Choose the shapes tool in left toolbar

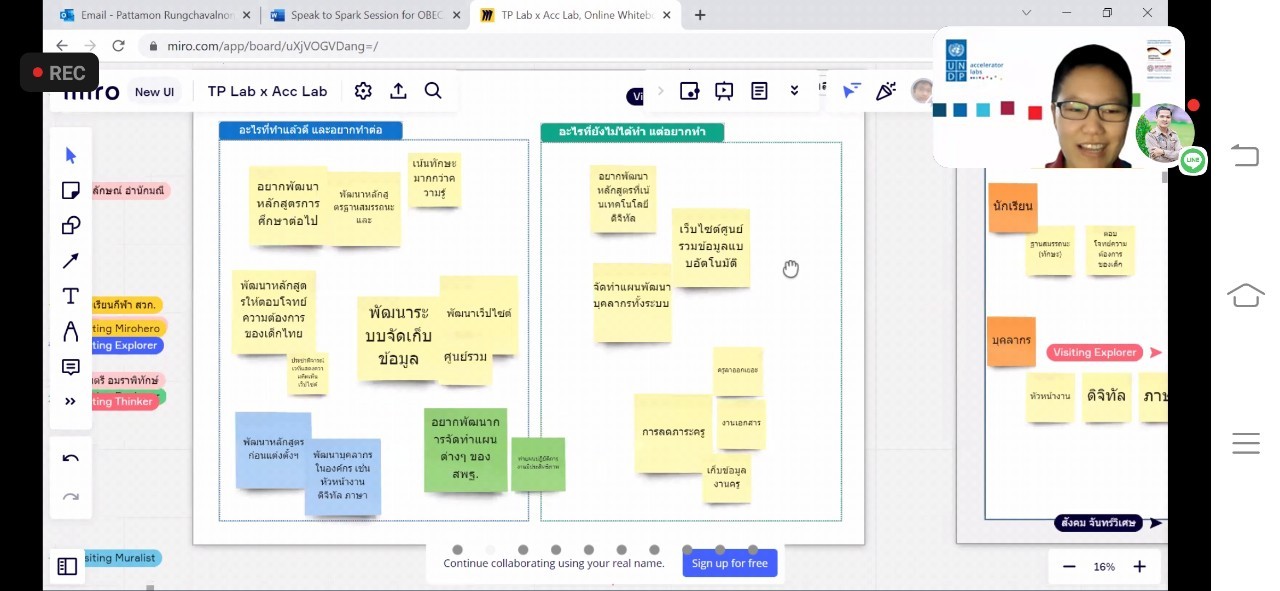click(x=71, y=225)
